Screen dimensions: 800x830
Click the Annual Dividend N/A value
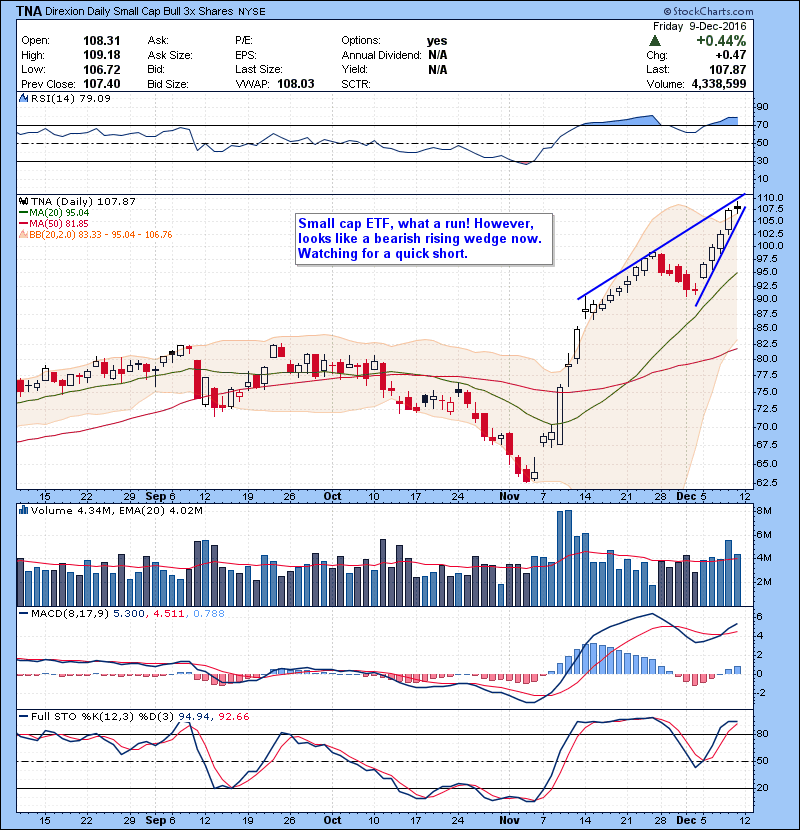click(437, 55)
